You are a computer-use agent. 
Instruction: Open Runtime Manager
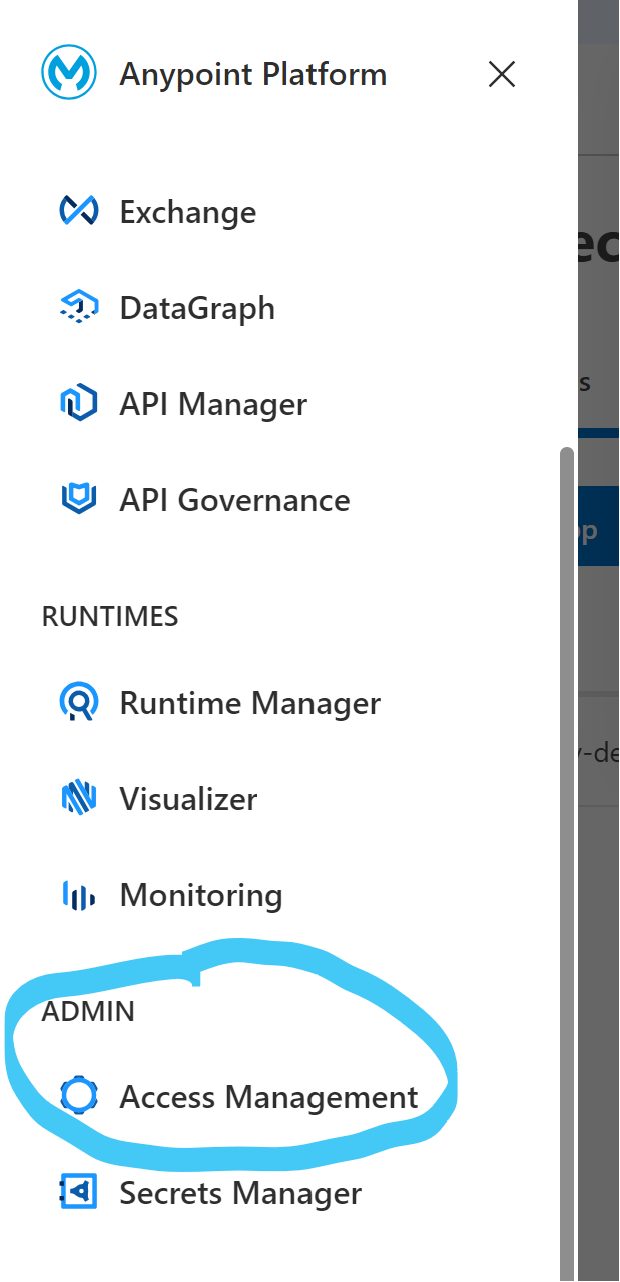coord(250,703)
